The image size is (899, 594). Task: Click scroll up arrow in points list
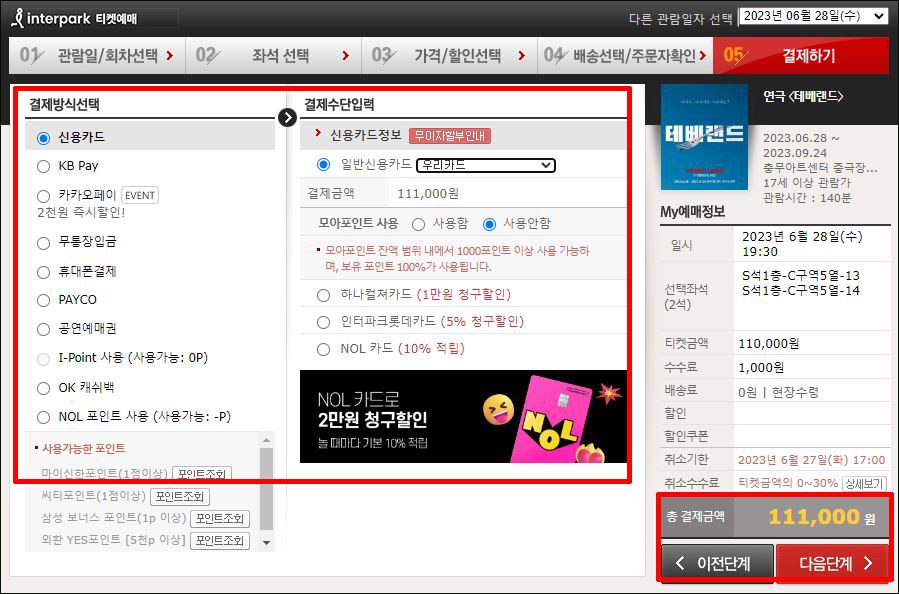266,440
